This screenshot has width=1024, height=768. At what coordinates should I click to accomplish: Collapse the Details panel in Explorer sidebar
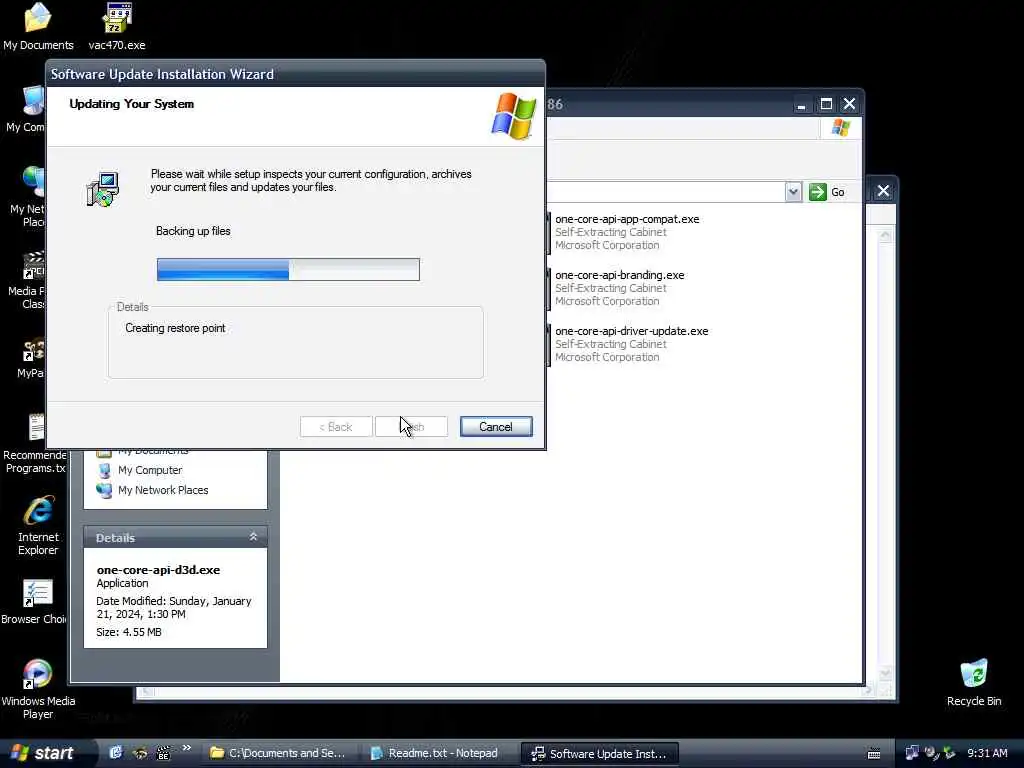[253, 537]
